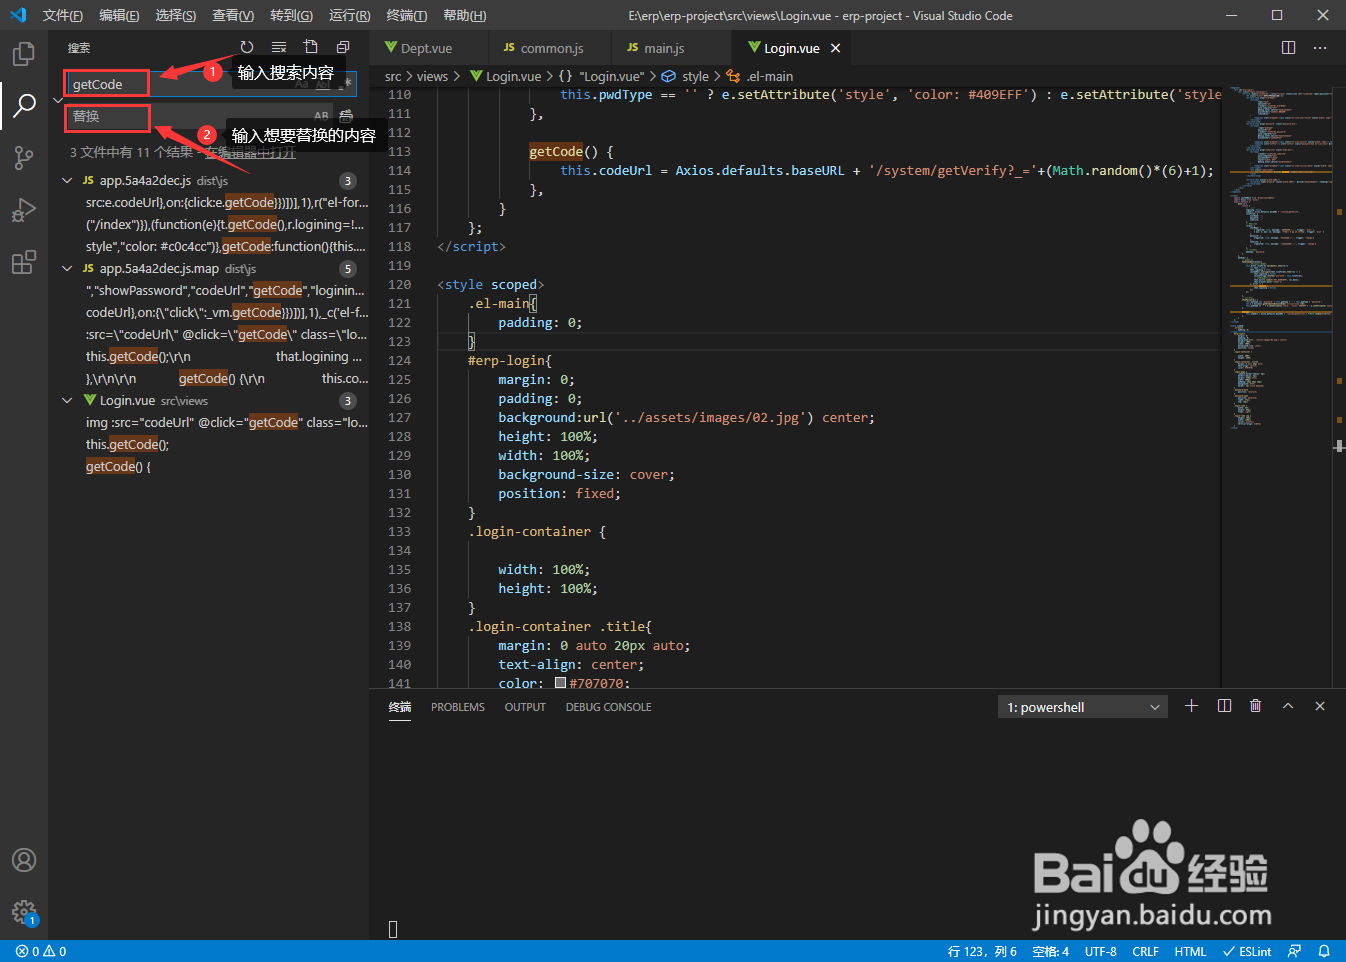
Task: Open the style breadcrumb dropdown
Action: pyautogui.click(x=695, y=76)
